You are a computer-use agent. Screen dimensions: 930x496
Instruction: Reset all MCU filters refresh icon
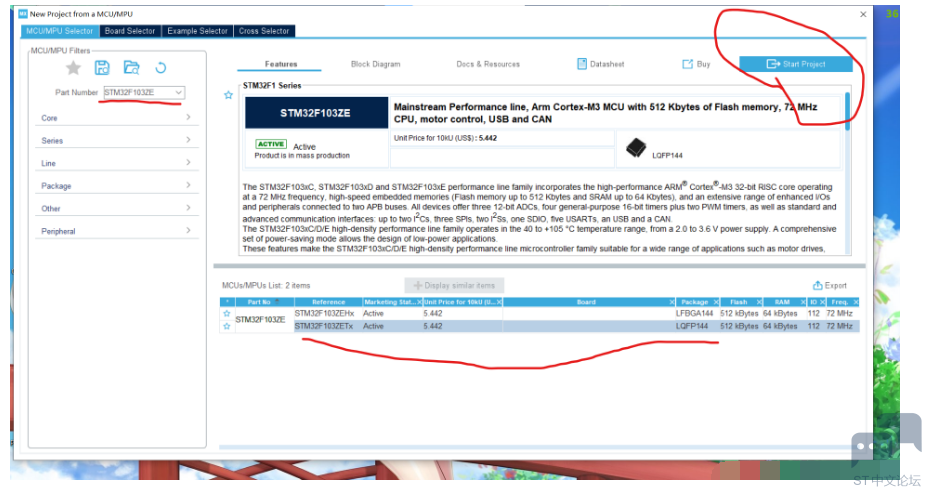pyautogui.click(x=160, y=68)
